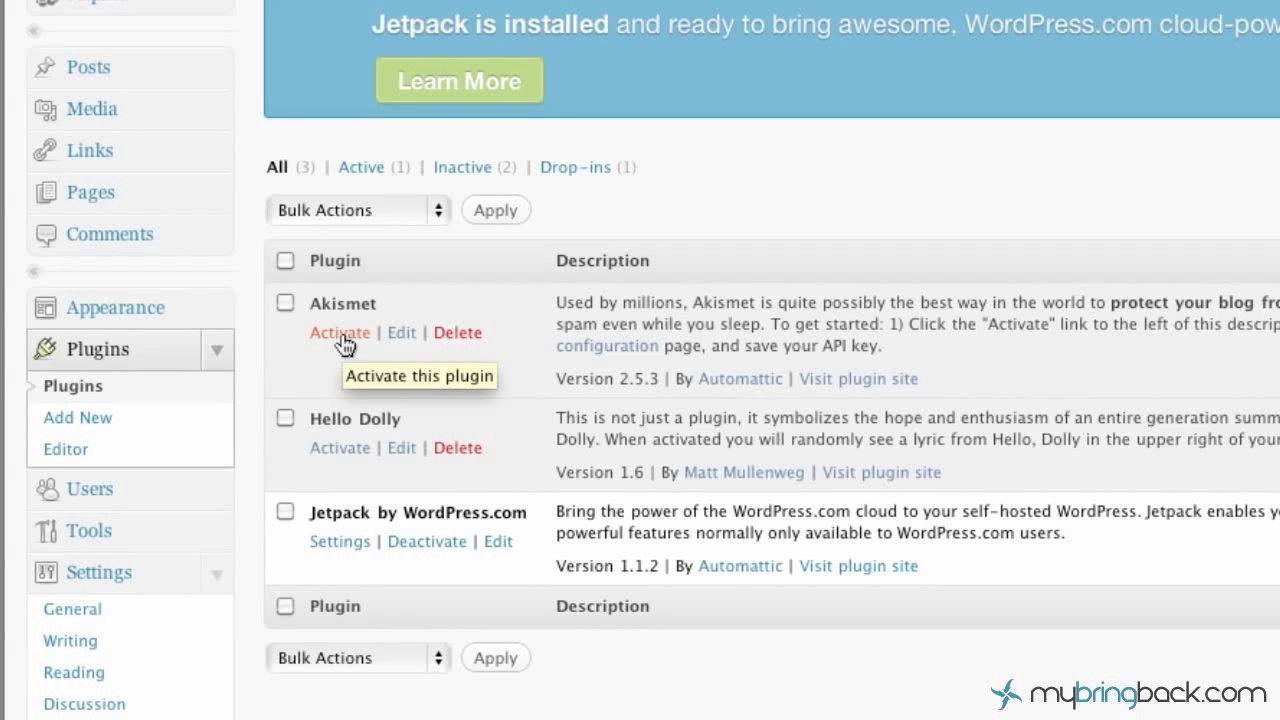Select the Jetpack by WordPress.com checkbox
This screenshot has height=720, width=1280.
tap(286, 511)
